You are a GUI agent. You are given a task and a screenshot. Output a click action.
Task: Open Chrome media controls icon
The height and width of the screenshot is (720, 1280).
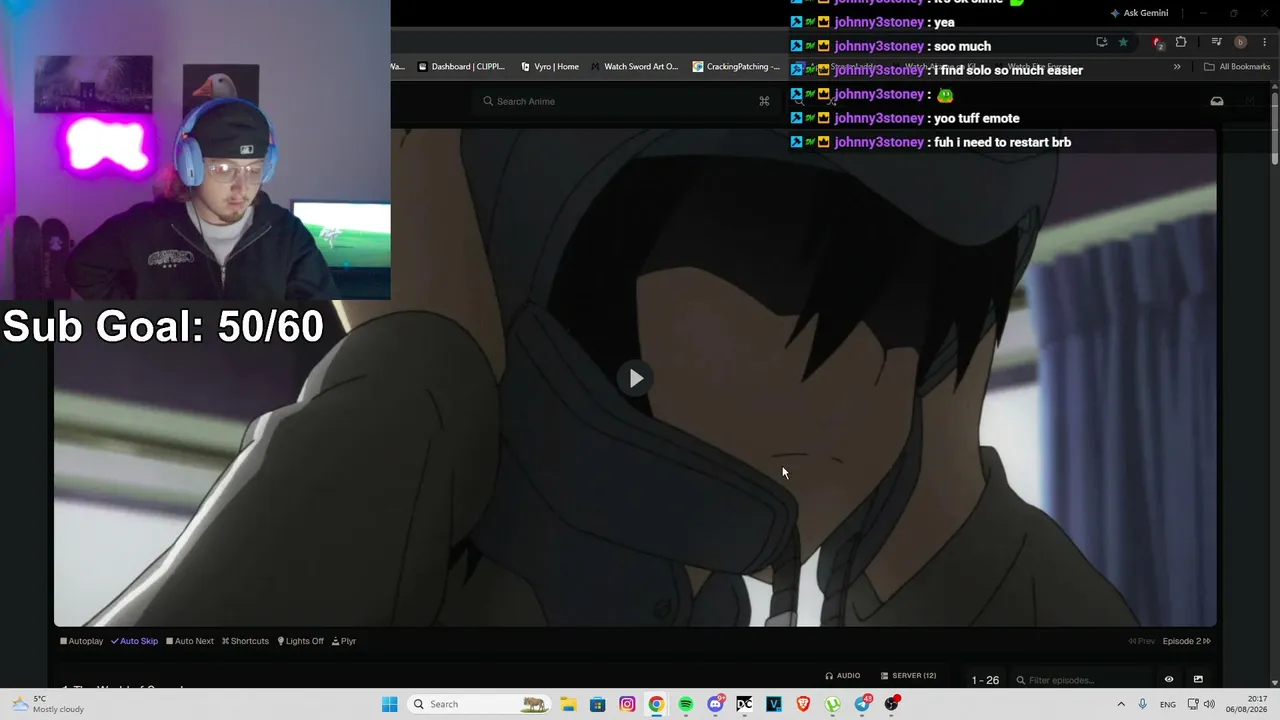click(x=1217, y=42)
